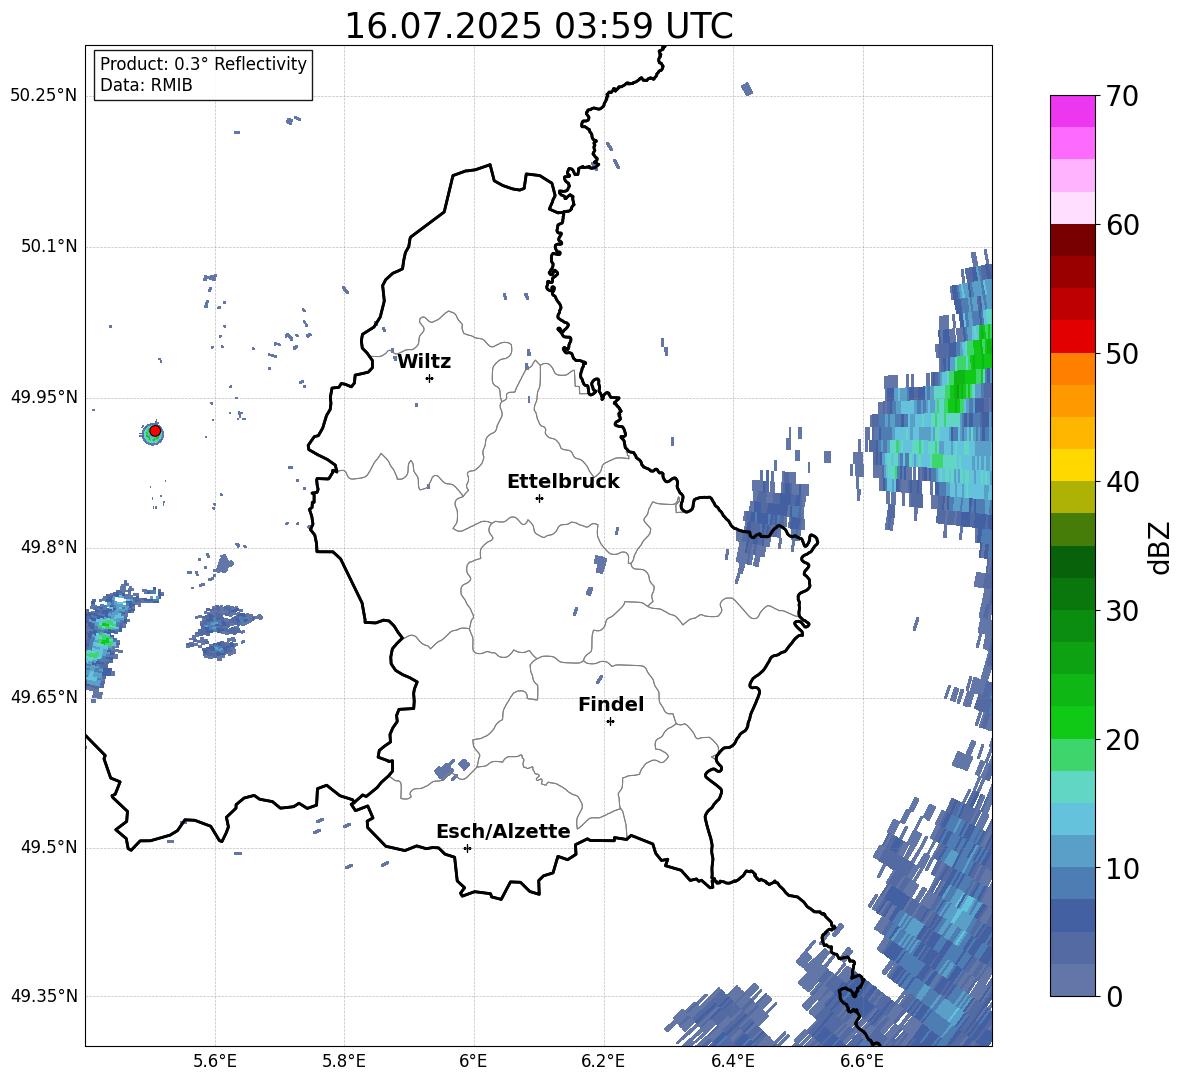Click the 6.4°E longitude label
Viewport: 1184px width, 1081px height.
coord(733,1062)
